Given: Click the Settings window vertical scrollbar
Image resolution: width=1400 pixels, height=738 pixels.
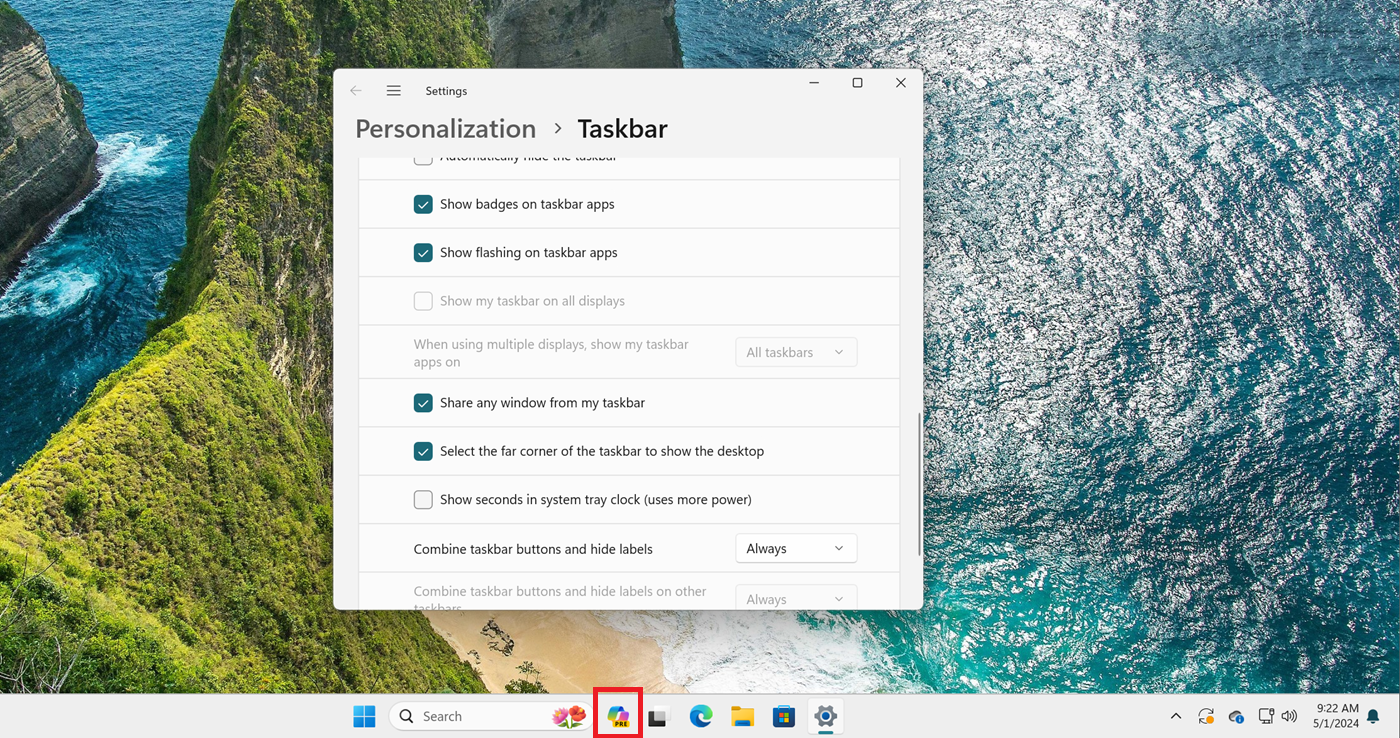Looking at the screenshot, I should coord(919,485).
